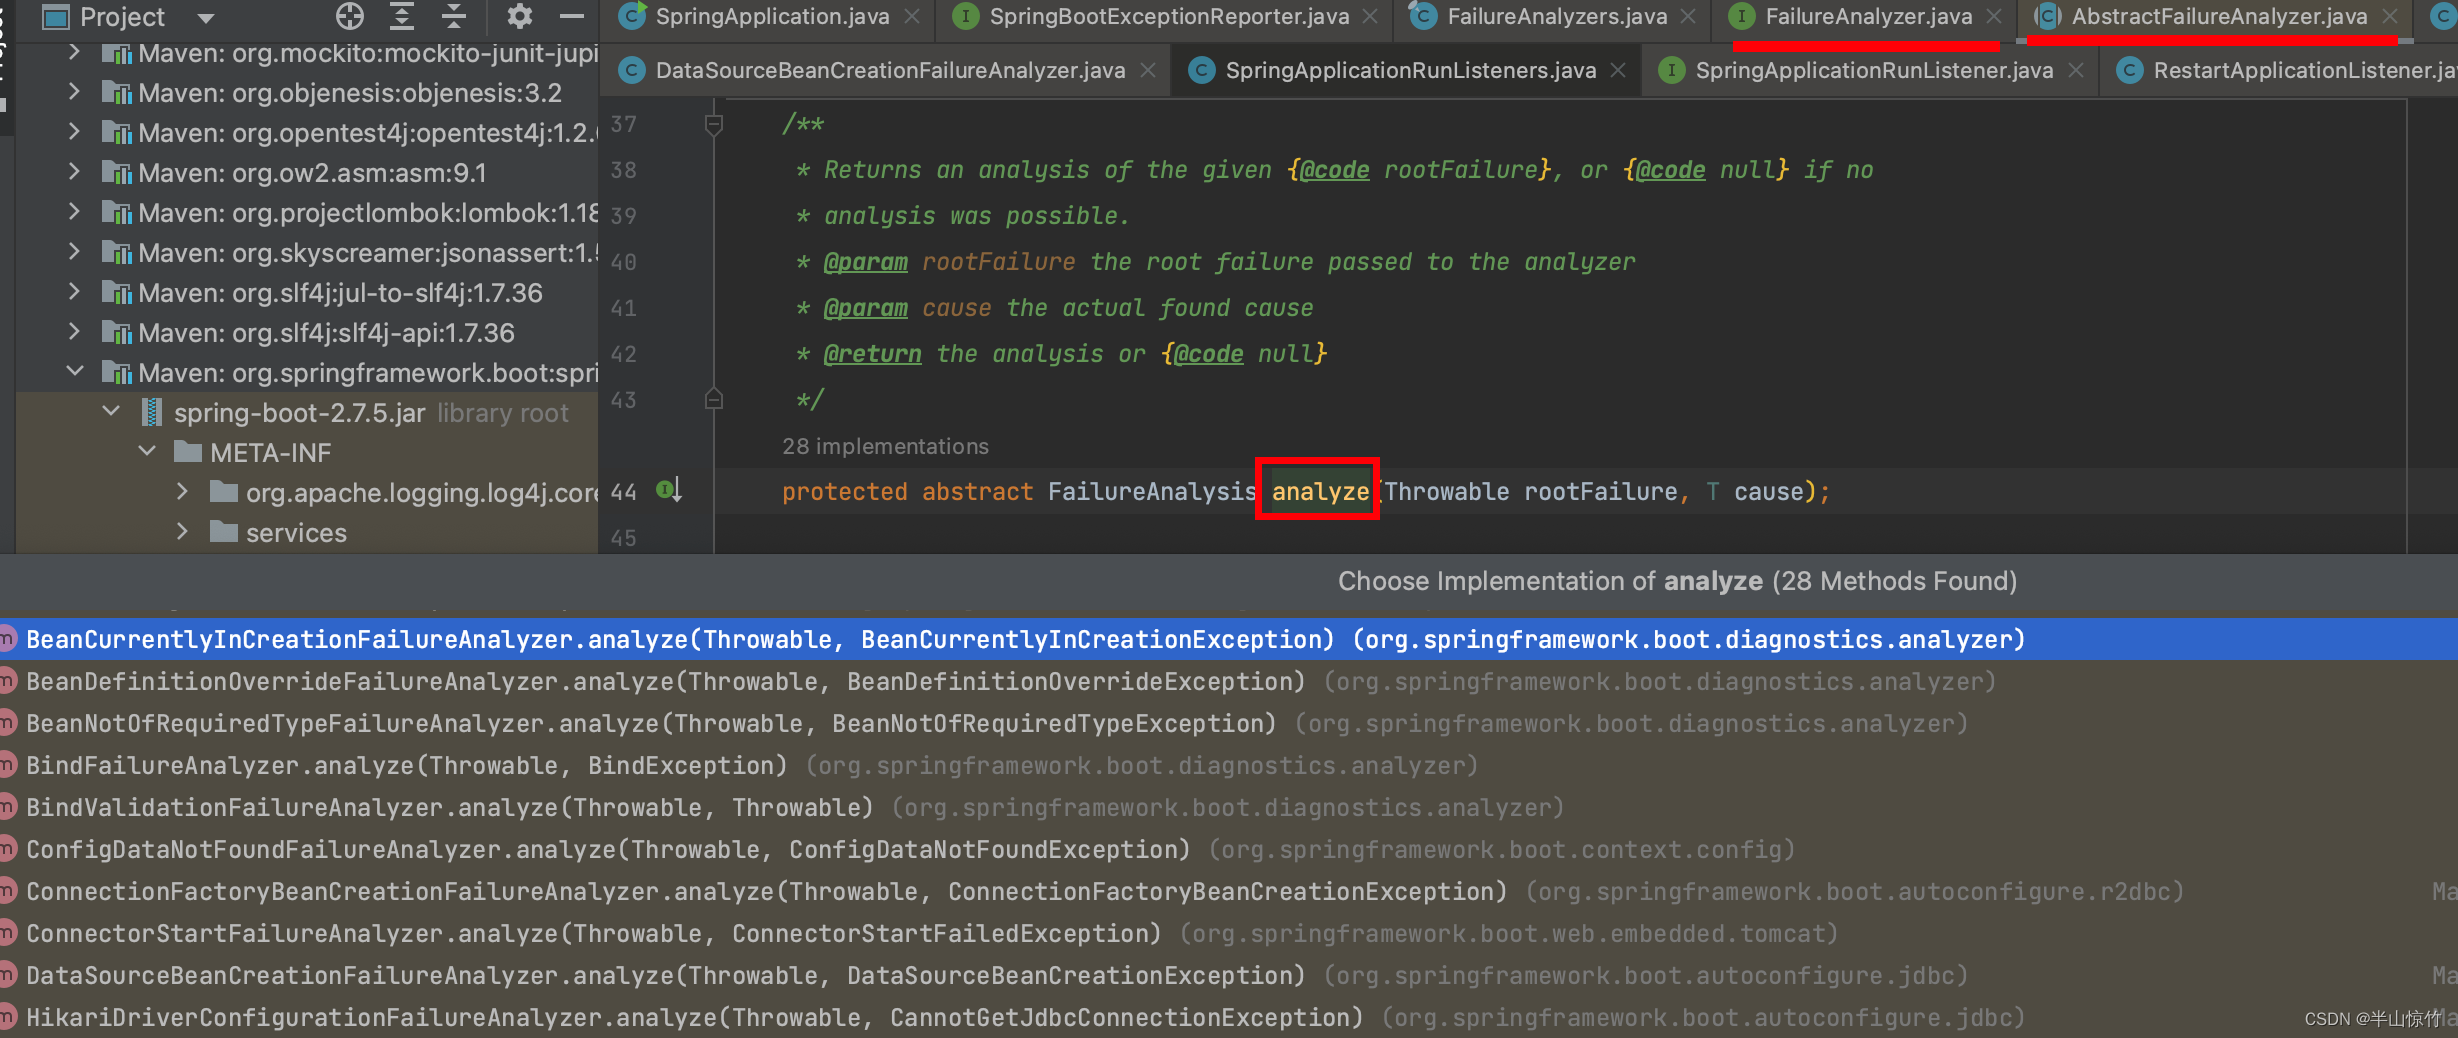Choose BeanNotOfRequiredTypeFailureAnalyzer.analyze implementation
The image size is (2458, 1038).
click(x=1229, y=723)
